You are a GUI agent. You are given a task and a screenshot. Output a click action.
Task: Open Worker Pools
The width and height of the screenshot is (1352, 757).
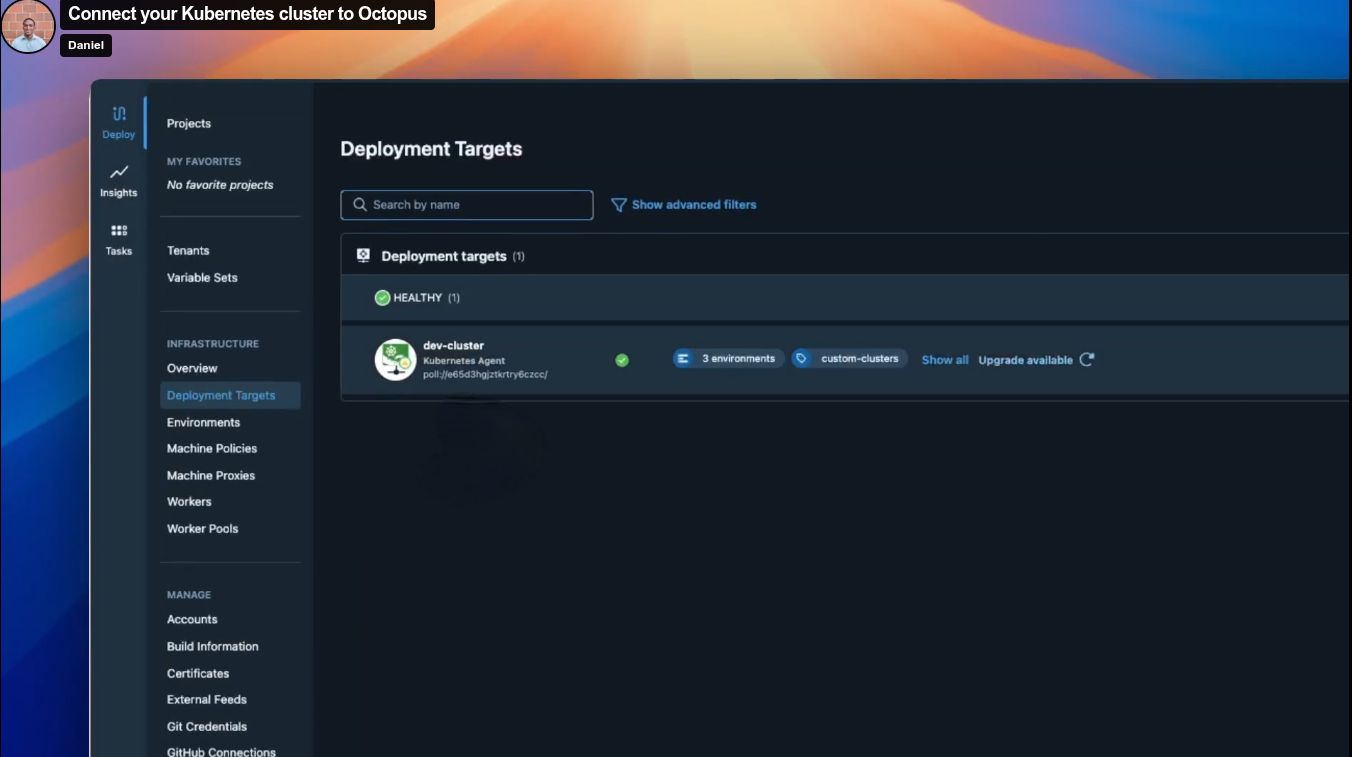coord(203,529)
